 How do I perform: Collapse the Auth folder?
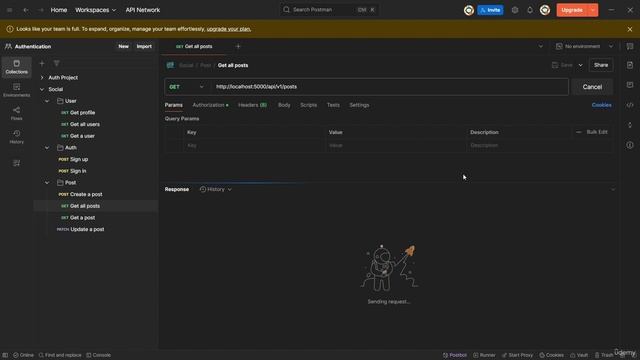47,147
